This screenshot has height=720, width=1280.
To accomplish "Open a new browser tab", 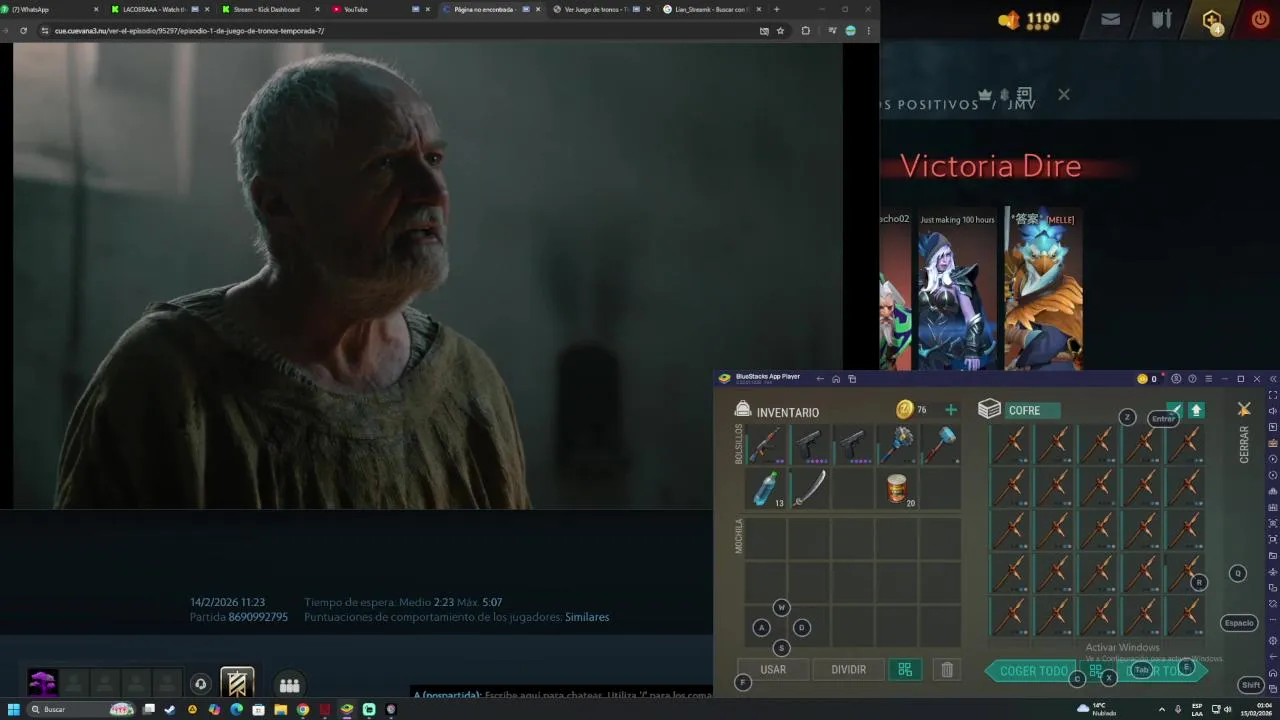I will [x=776, y=9].
